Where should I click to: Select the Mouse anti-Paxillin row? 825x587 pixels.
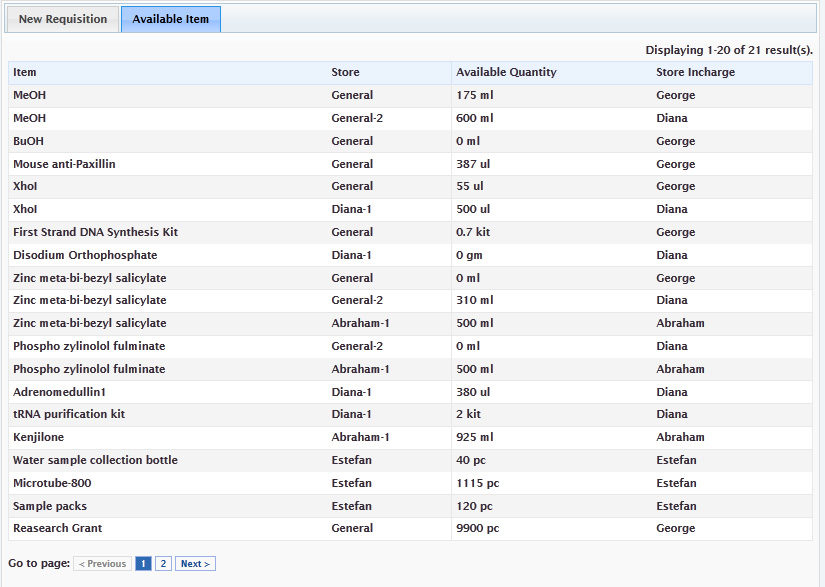(x=64, y=164)
